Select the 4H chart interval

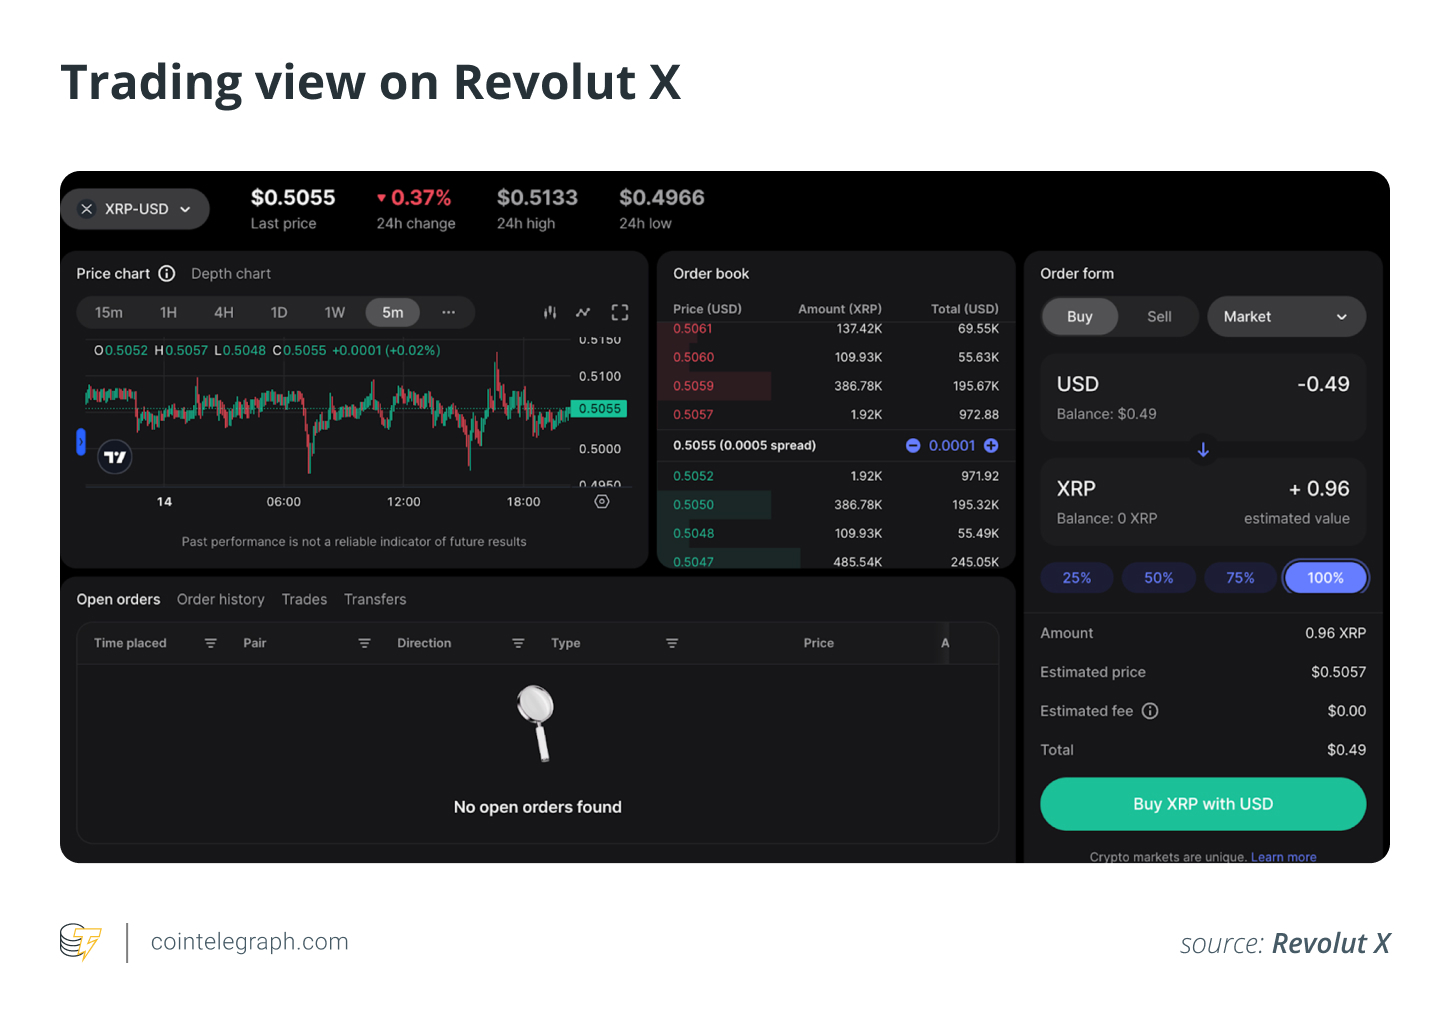[224, 312]
